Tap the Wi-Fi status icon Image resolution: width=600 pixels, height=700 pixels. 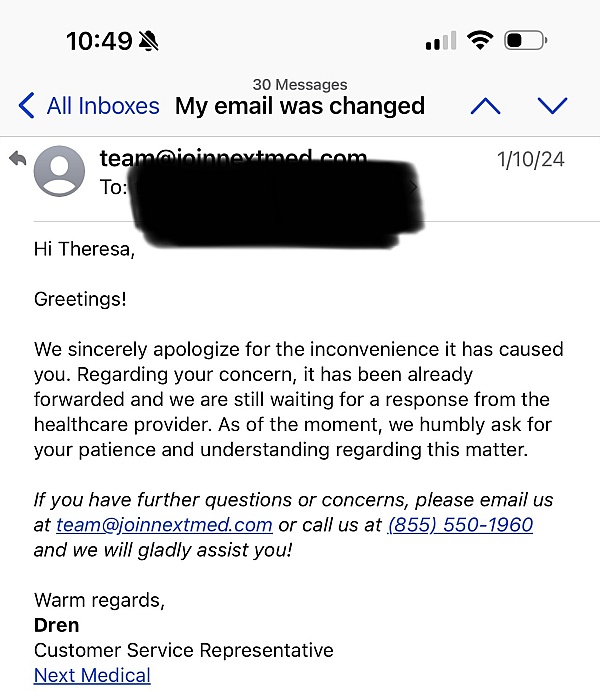(480, 41)
